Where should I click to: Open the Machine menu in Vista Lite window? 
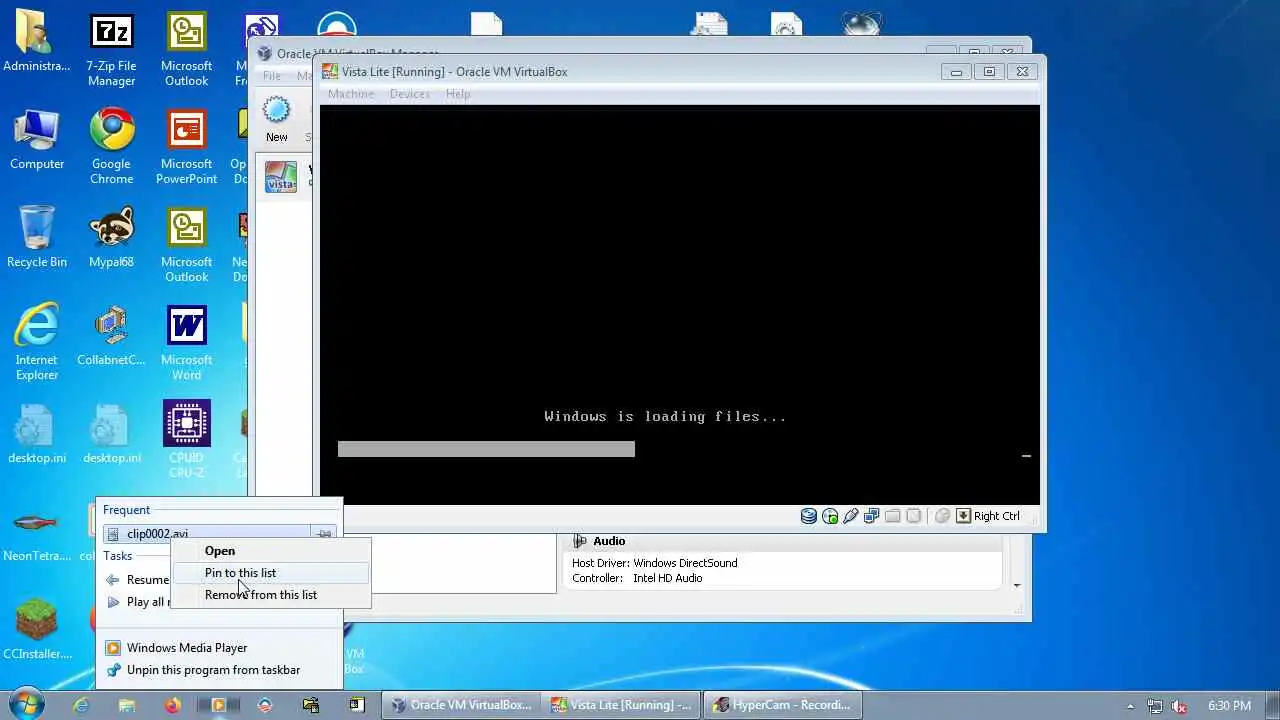point(351,94)
